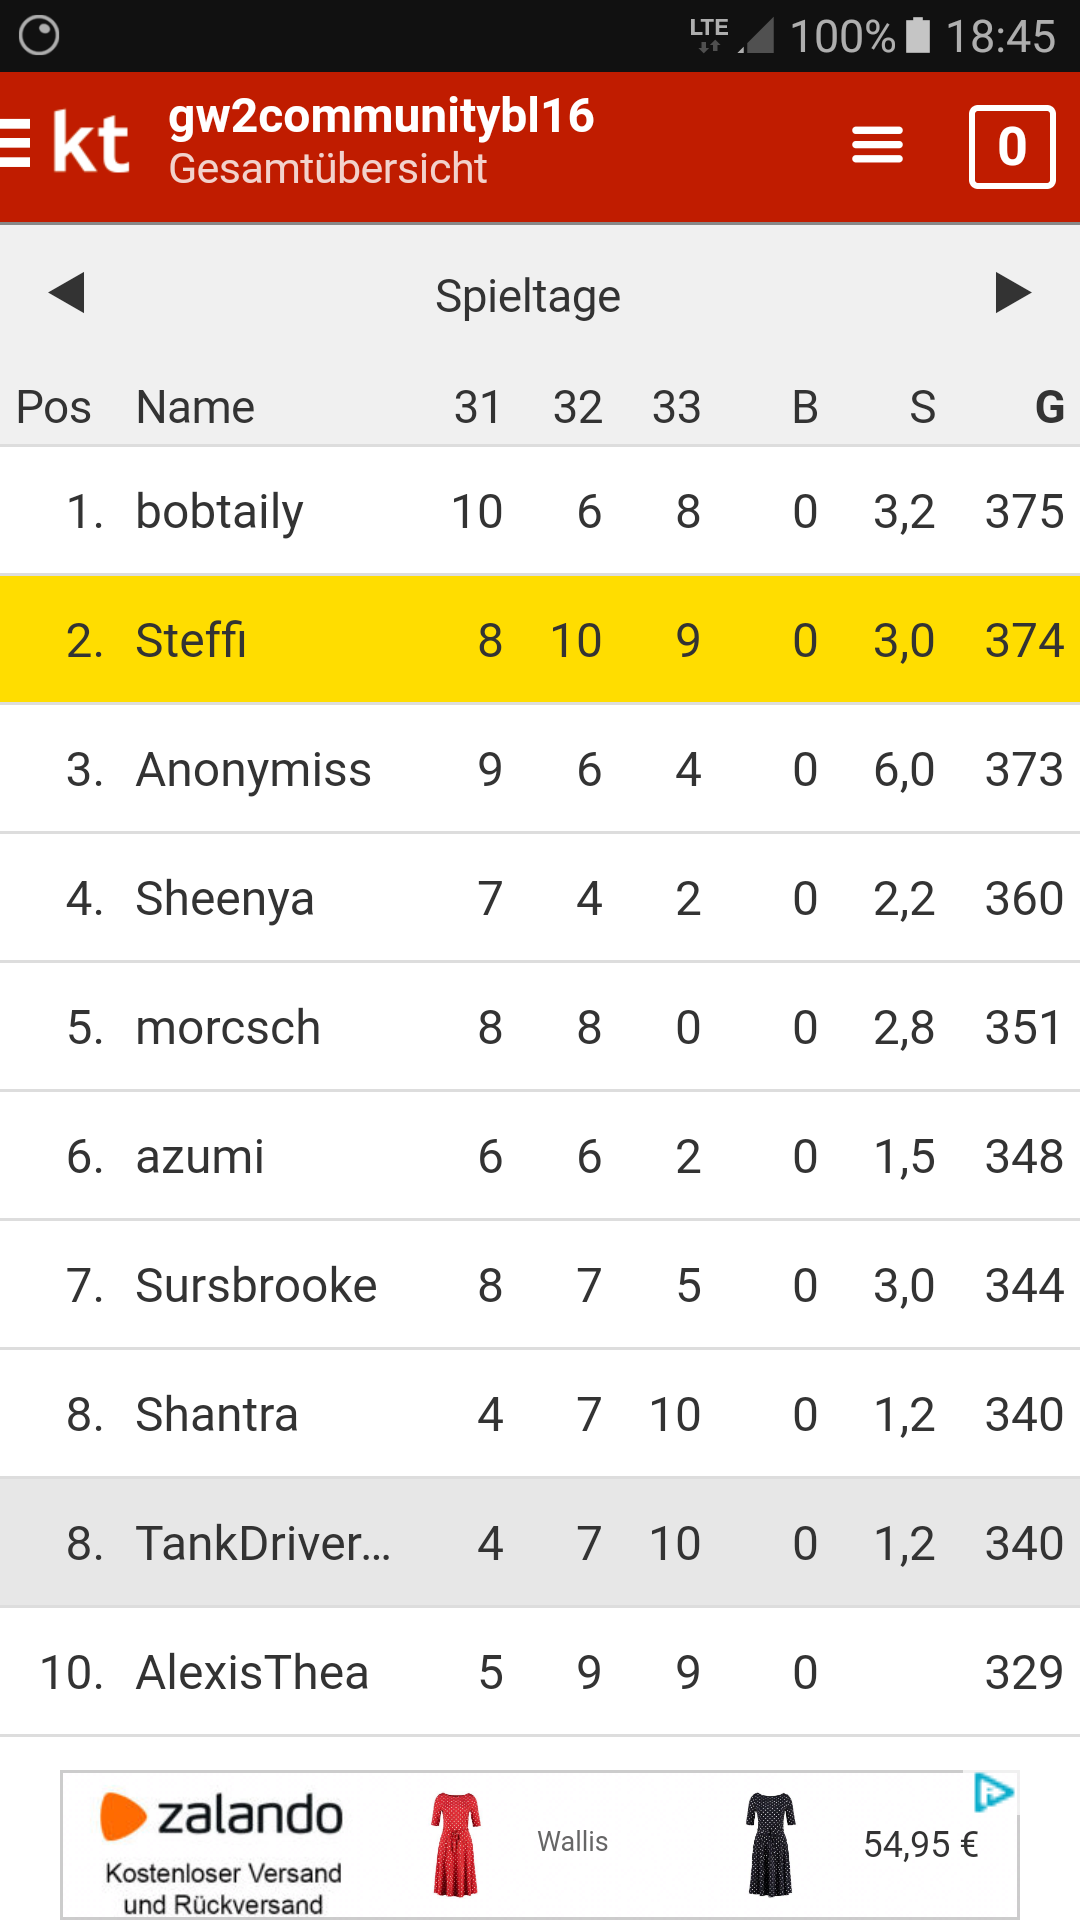This screenshot has height=1920, width=1080.
Task: Open the TankDriver row
Action: [x=540, y=1543]
